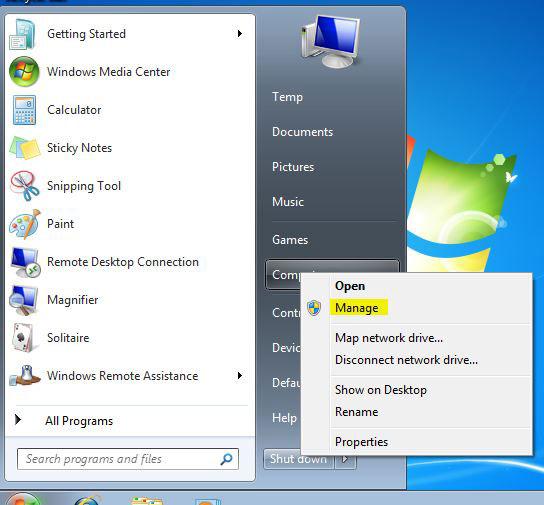Open Getting Started icon
544x505 pixels.
pos(23,34)
